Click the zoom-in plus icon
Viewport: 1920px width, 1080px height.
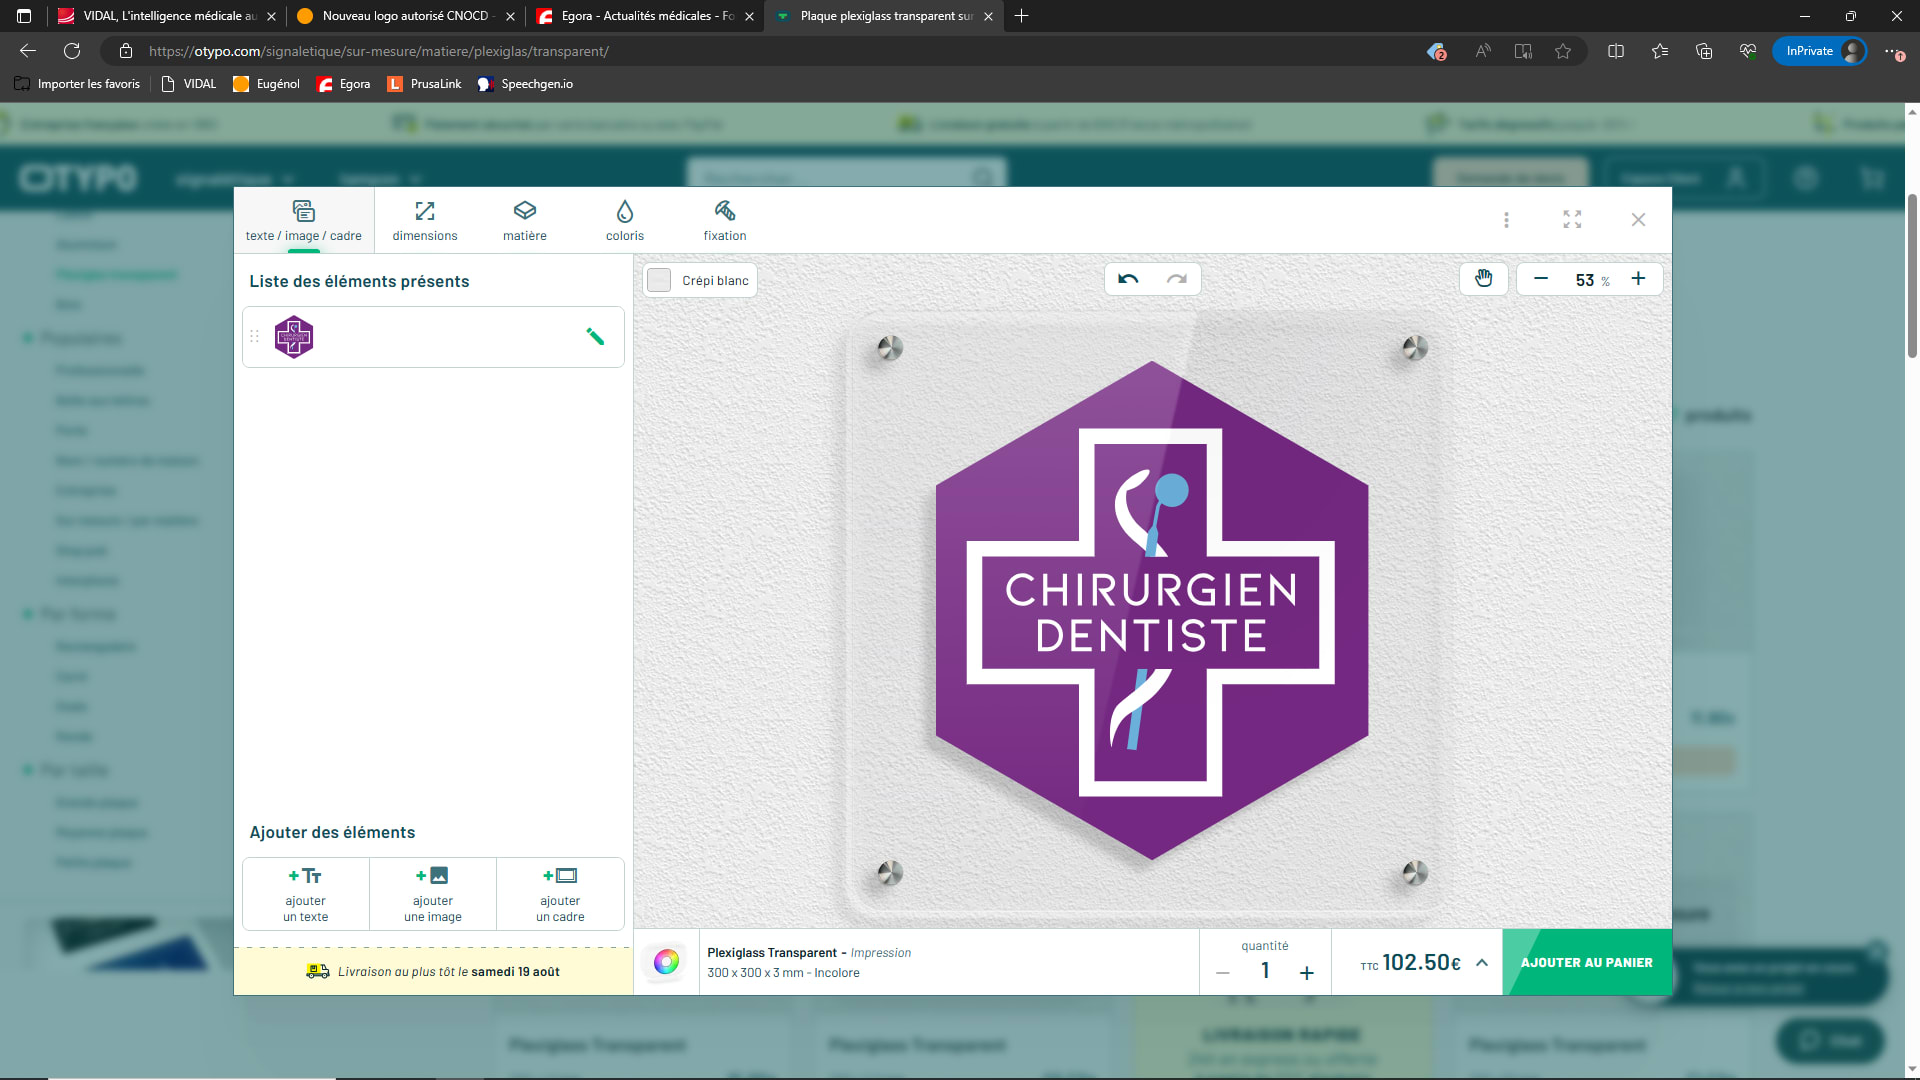[x=1638, y=279]
